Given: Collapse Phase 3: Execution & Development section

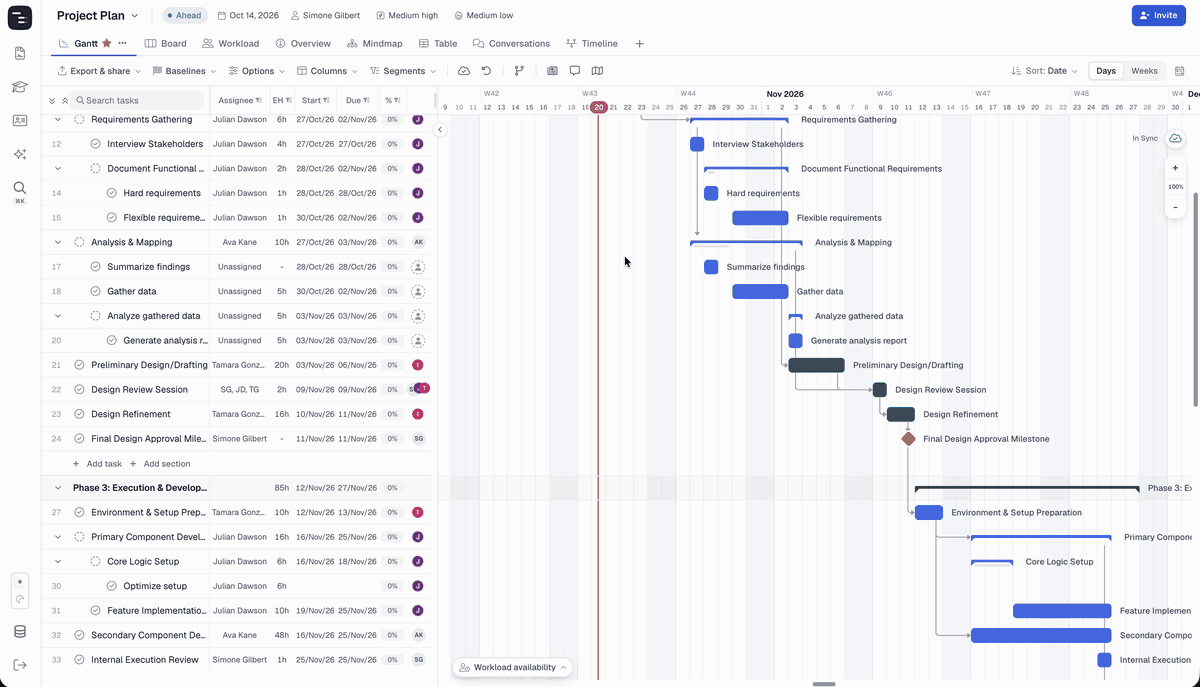Looking at the screenshot, I should click(58, 488).
